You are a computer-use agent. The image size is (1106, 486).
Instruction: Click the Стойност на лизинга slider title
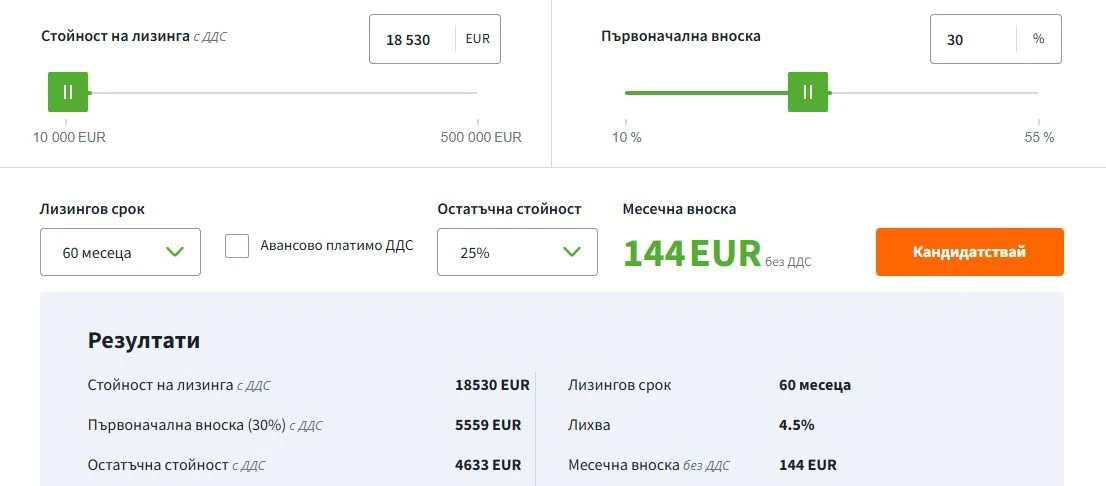115,36
